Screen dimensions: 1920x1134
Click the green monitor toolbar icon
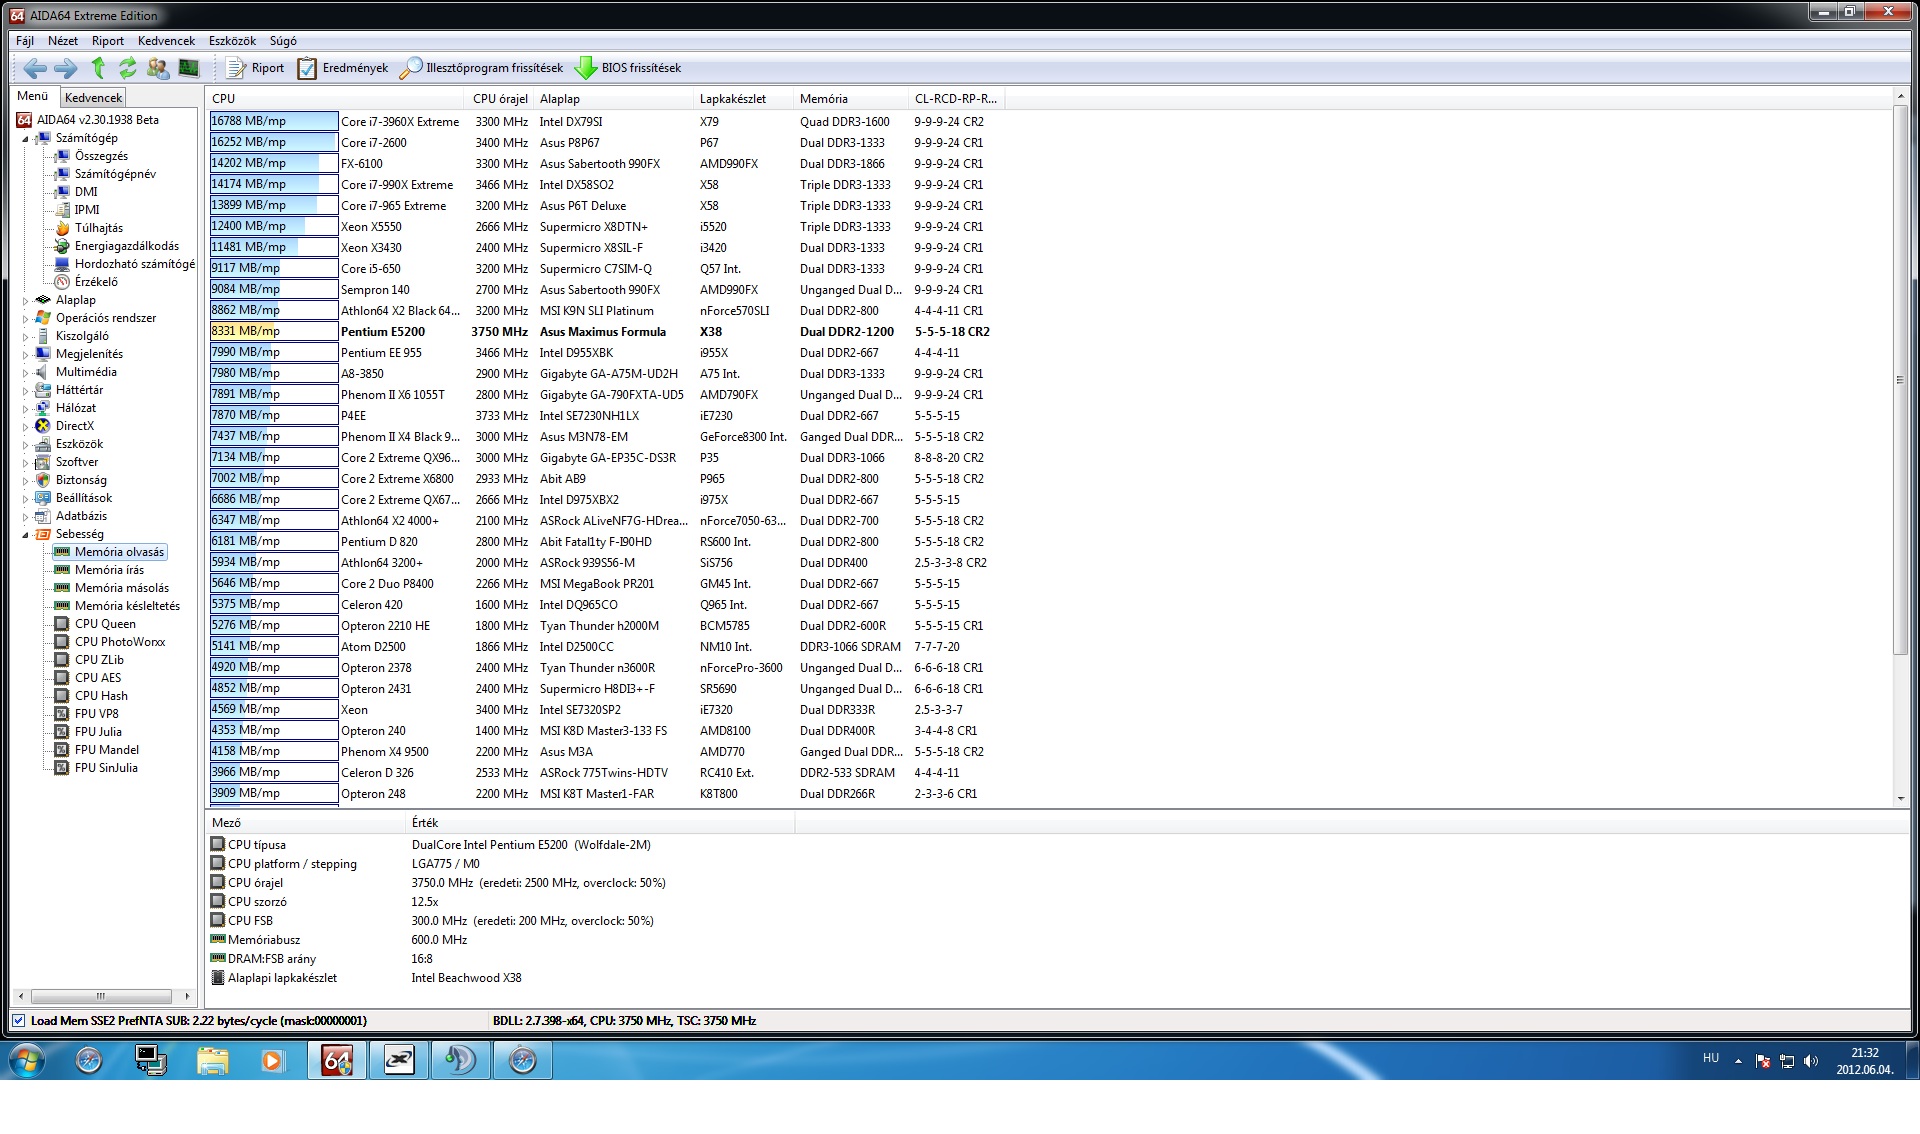click(188, 68)
